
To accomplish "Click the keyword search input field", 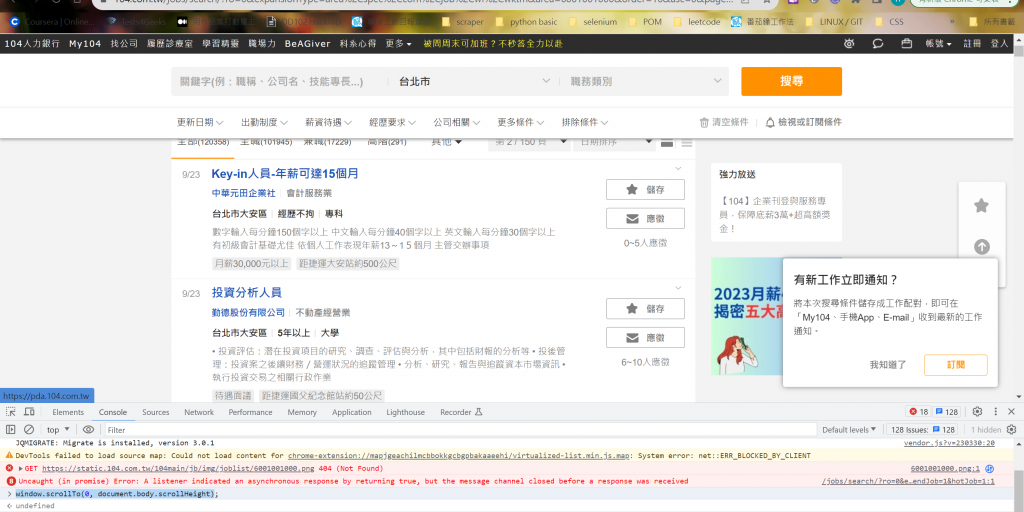I will [281, 82].
